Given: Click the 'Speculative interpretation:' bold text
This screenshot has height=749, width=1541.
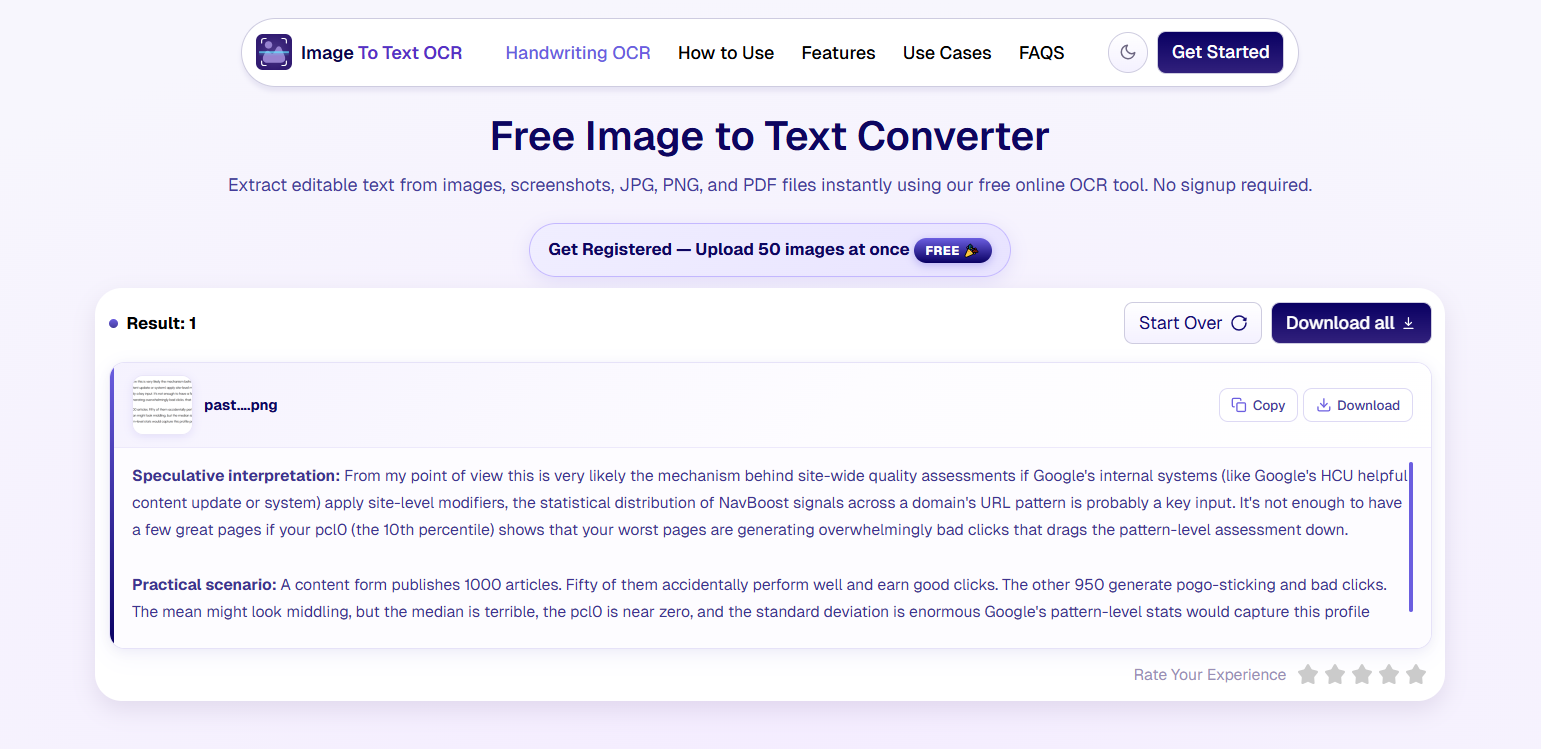Looking at the screenshot, I should 236,475.
